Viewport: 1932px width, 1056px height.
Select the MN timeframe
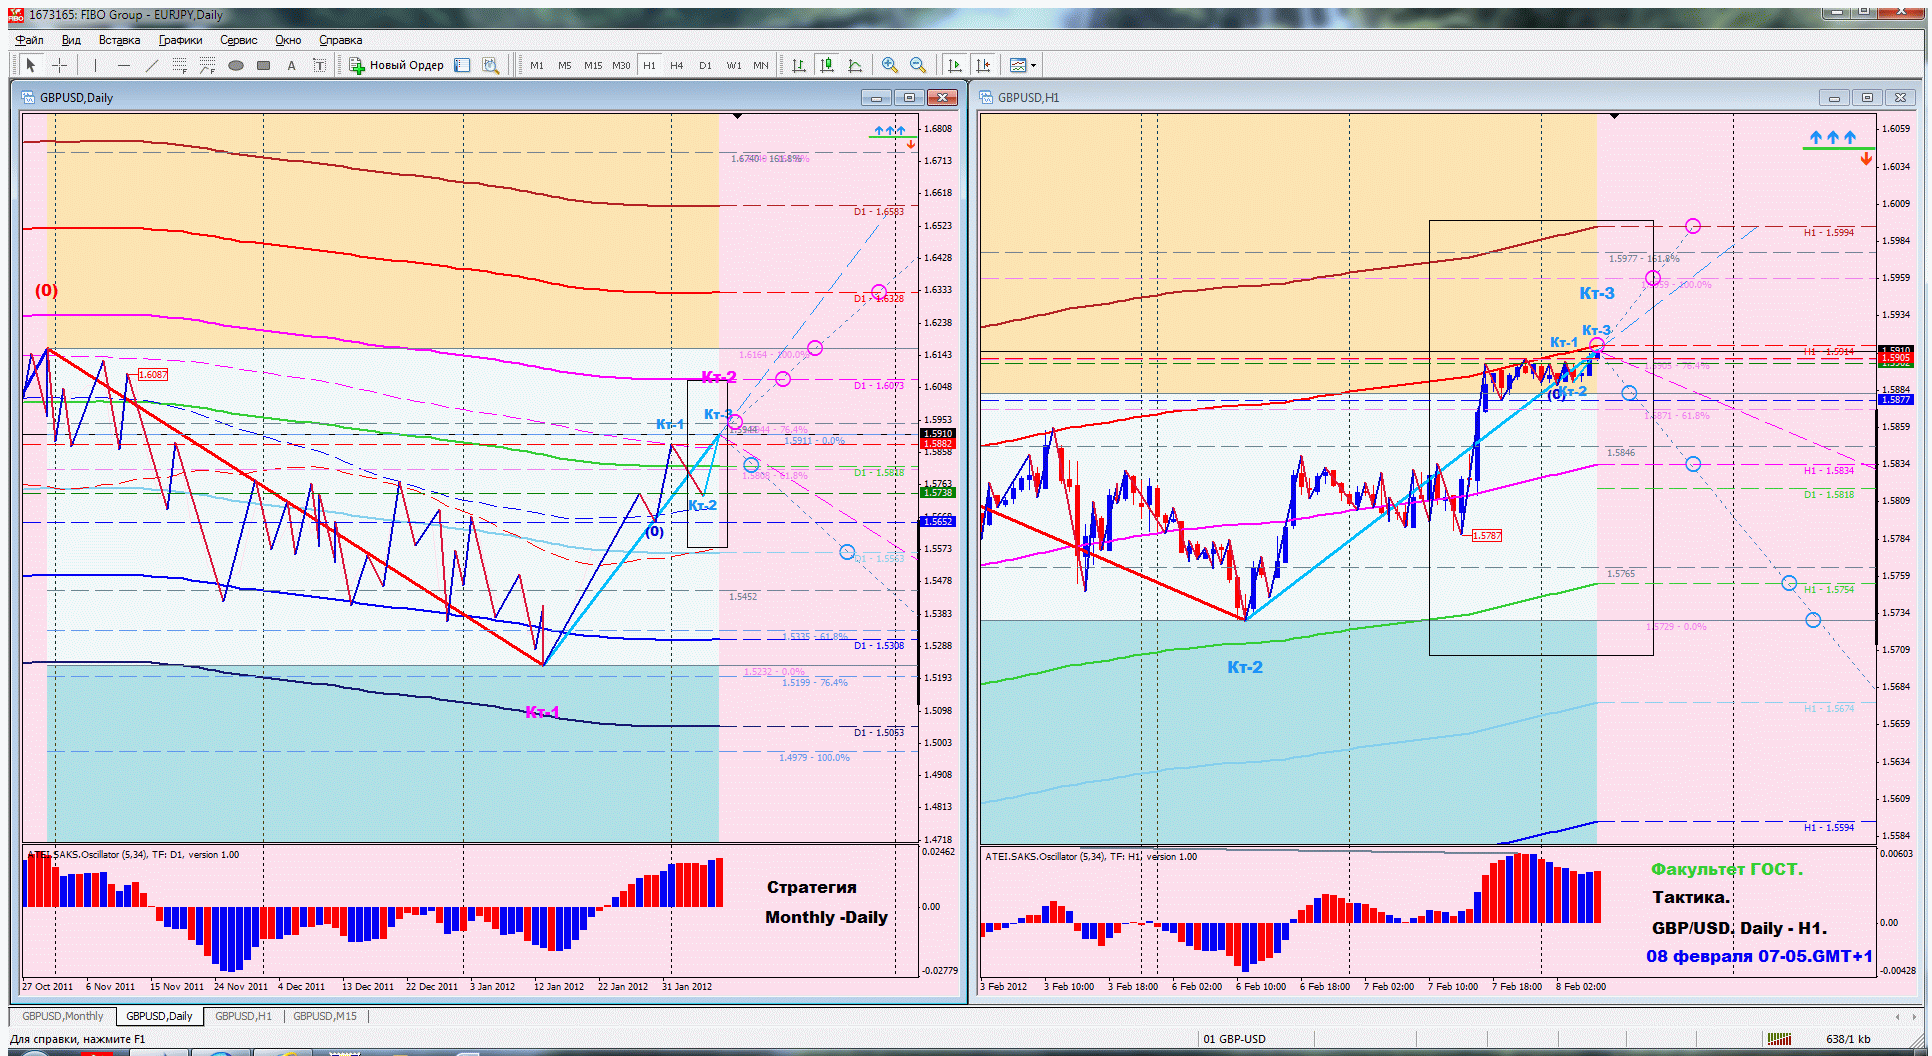coord(761,65)
